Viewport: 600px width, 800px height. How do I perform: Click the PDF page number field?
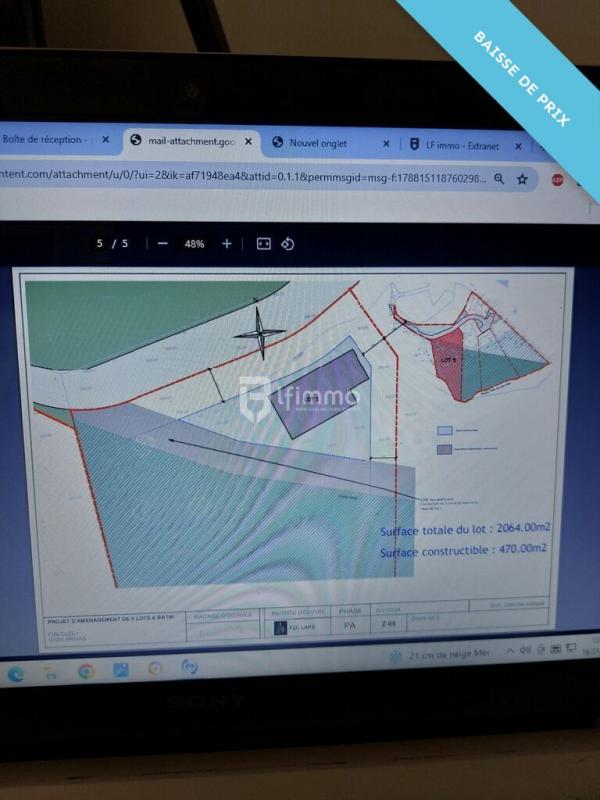100,244
